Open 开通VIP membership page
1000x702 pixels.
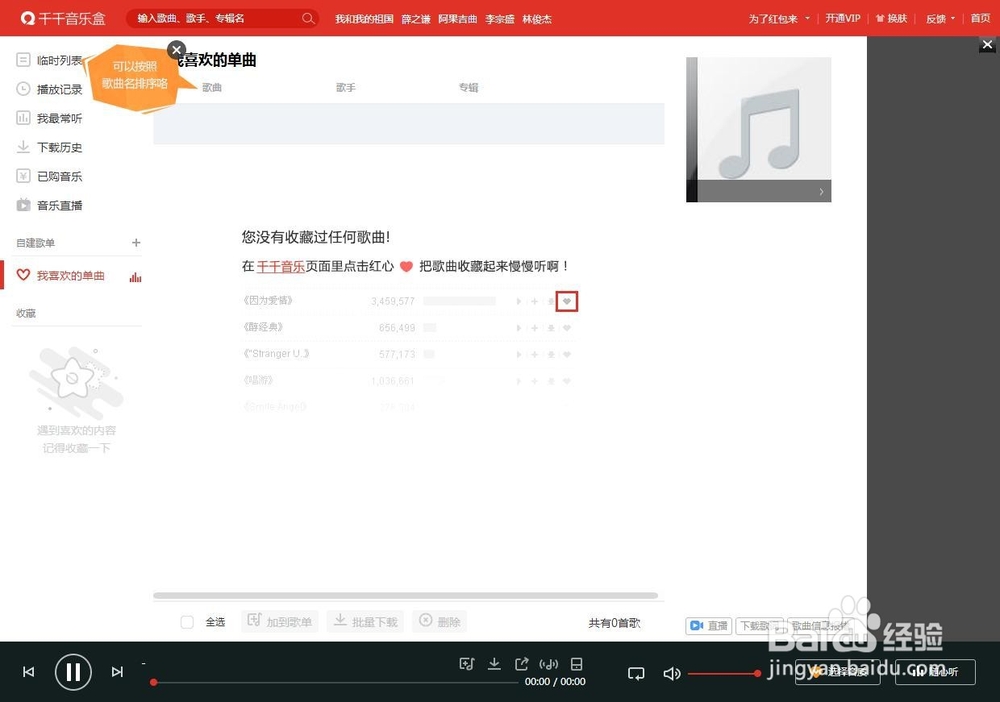pos(842,18)
